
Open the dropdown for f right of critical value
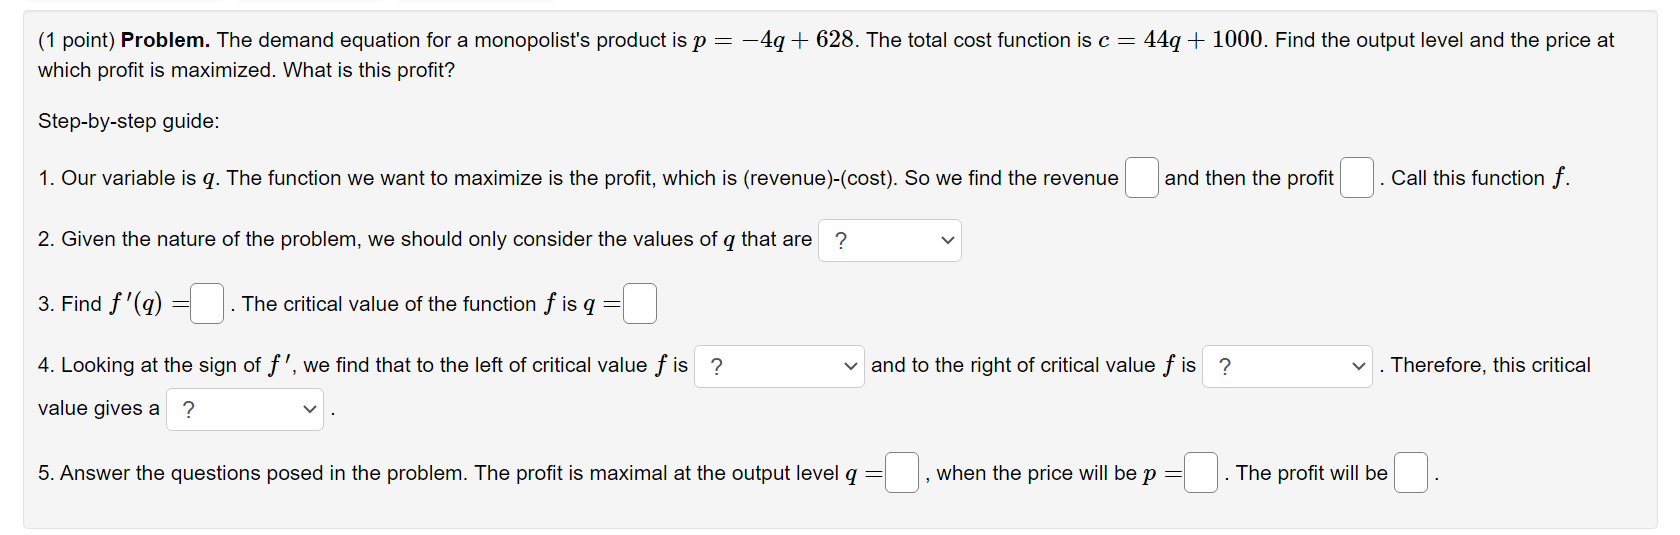(x=1287, y=367)
